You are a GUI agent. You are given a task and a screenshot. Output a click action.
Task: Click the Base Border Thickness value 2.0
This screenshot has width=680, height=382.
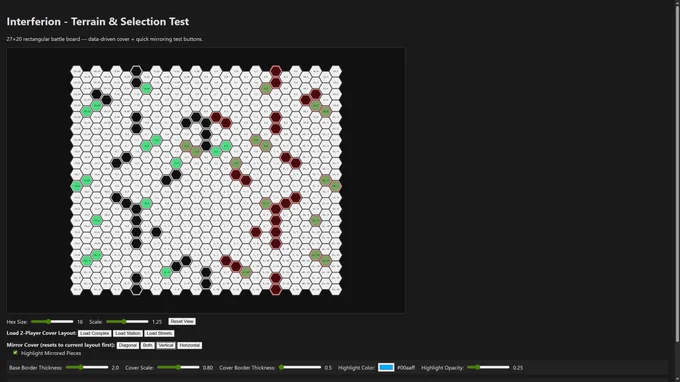115,368
